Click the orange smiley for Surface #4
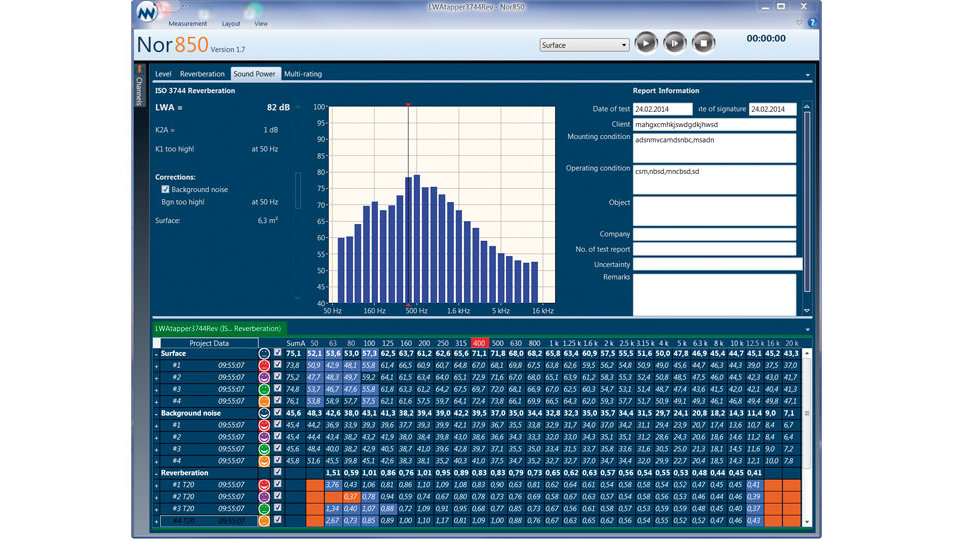The image size is (960, 540). (x=264, y=401)
